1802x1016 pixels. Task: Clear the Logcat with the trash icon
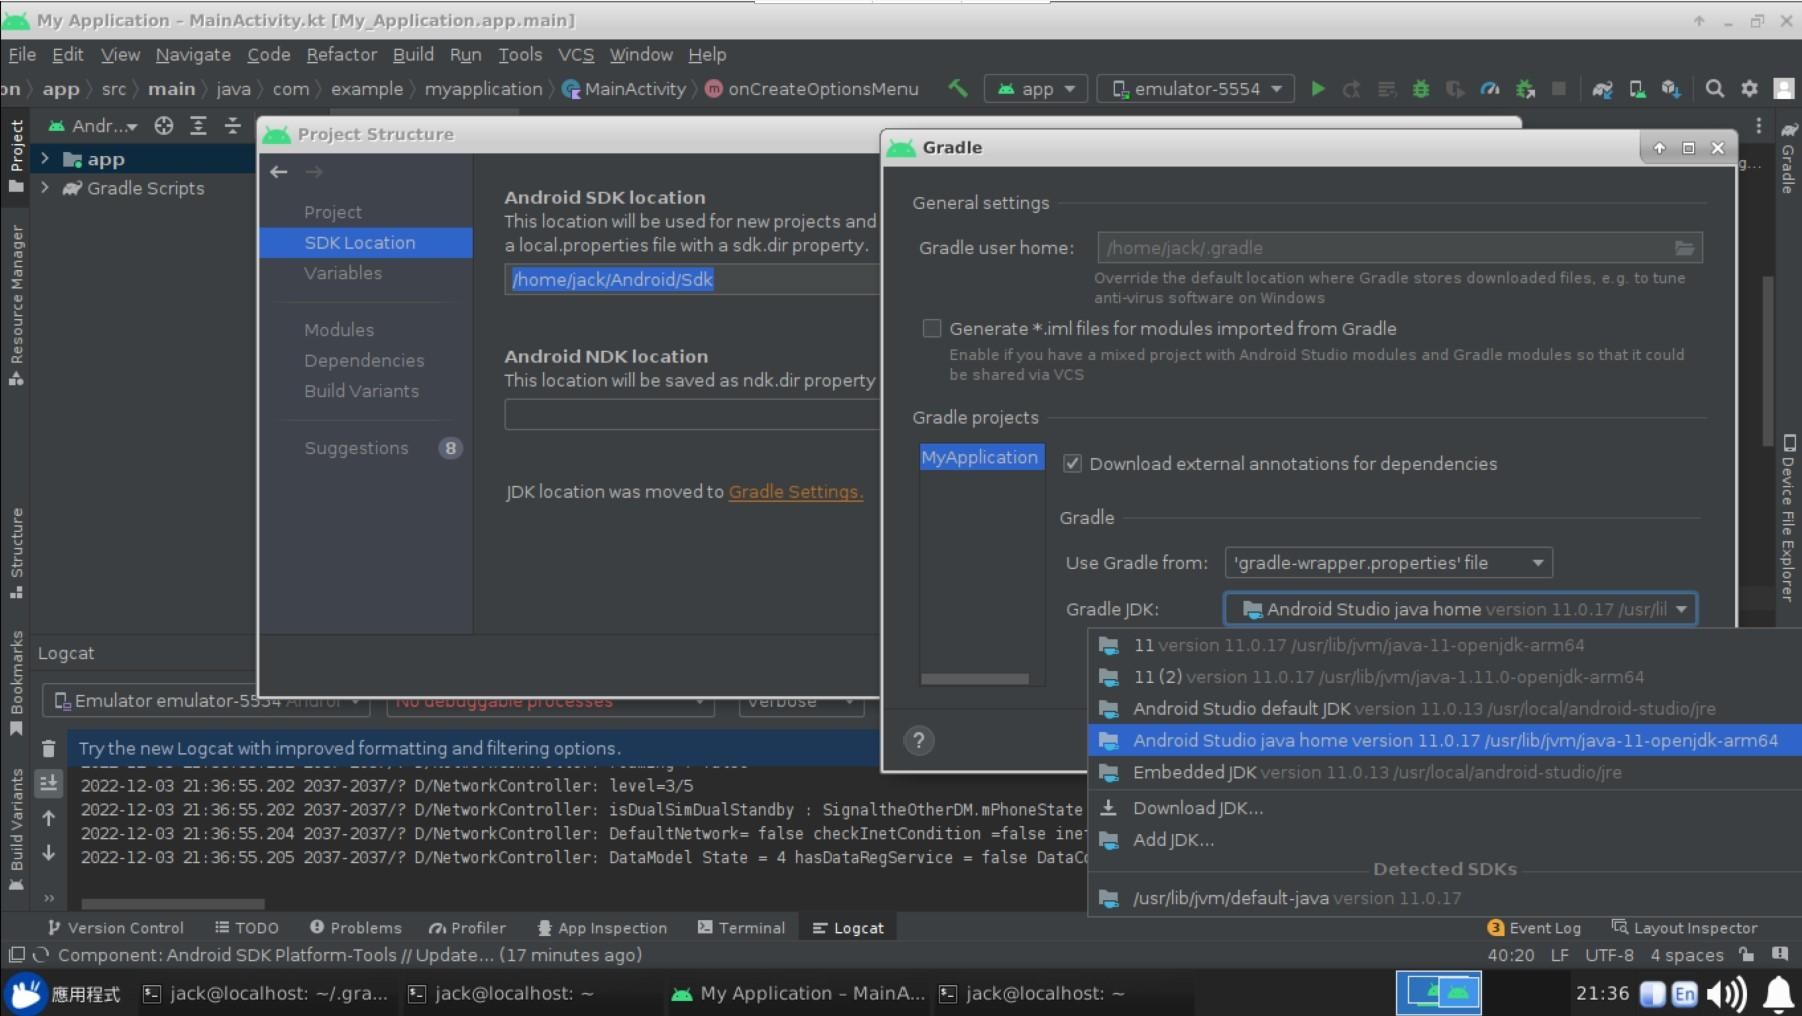point(49,748)
